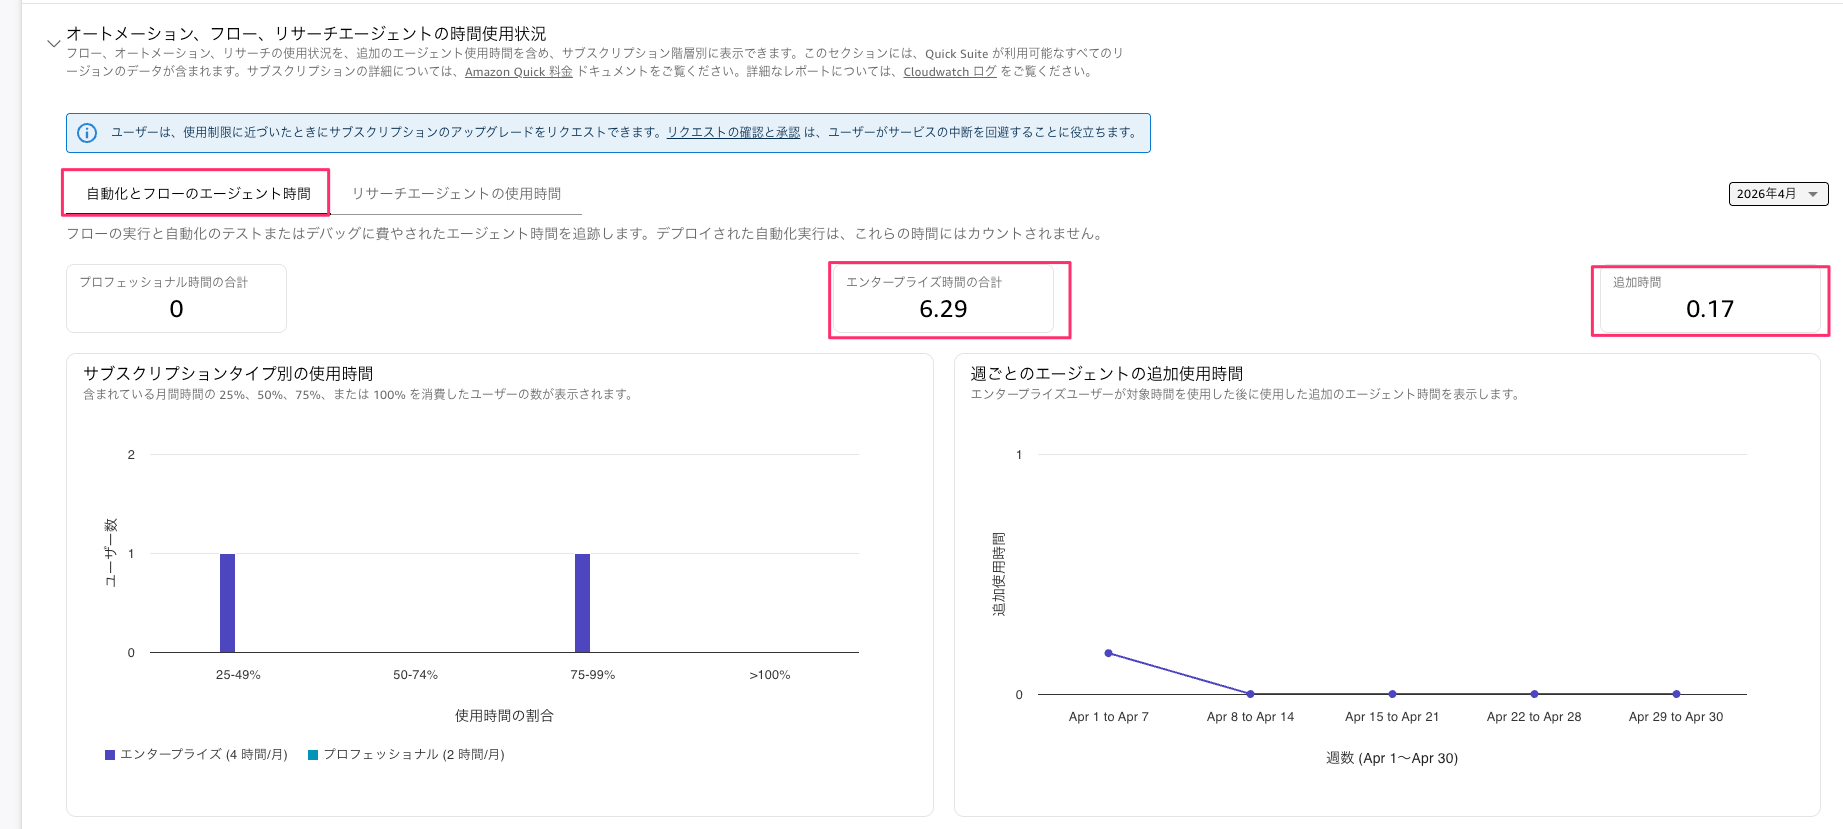Open the Cloudwatch ログ link
The width and height of the screenshot is (1843, 829).
coord(950,71)
